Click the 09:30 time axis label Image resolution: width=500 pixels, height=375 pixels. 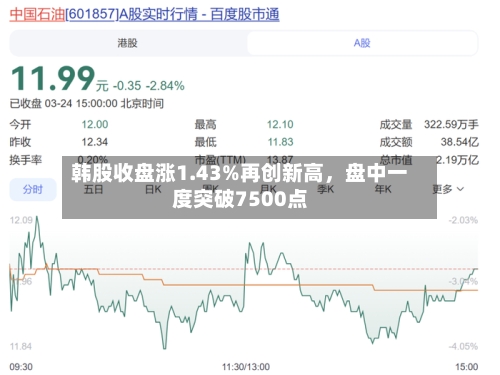21,367
